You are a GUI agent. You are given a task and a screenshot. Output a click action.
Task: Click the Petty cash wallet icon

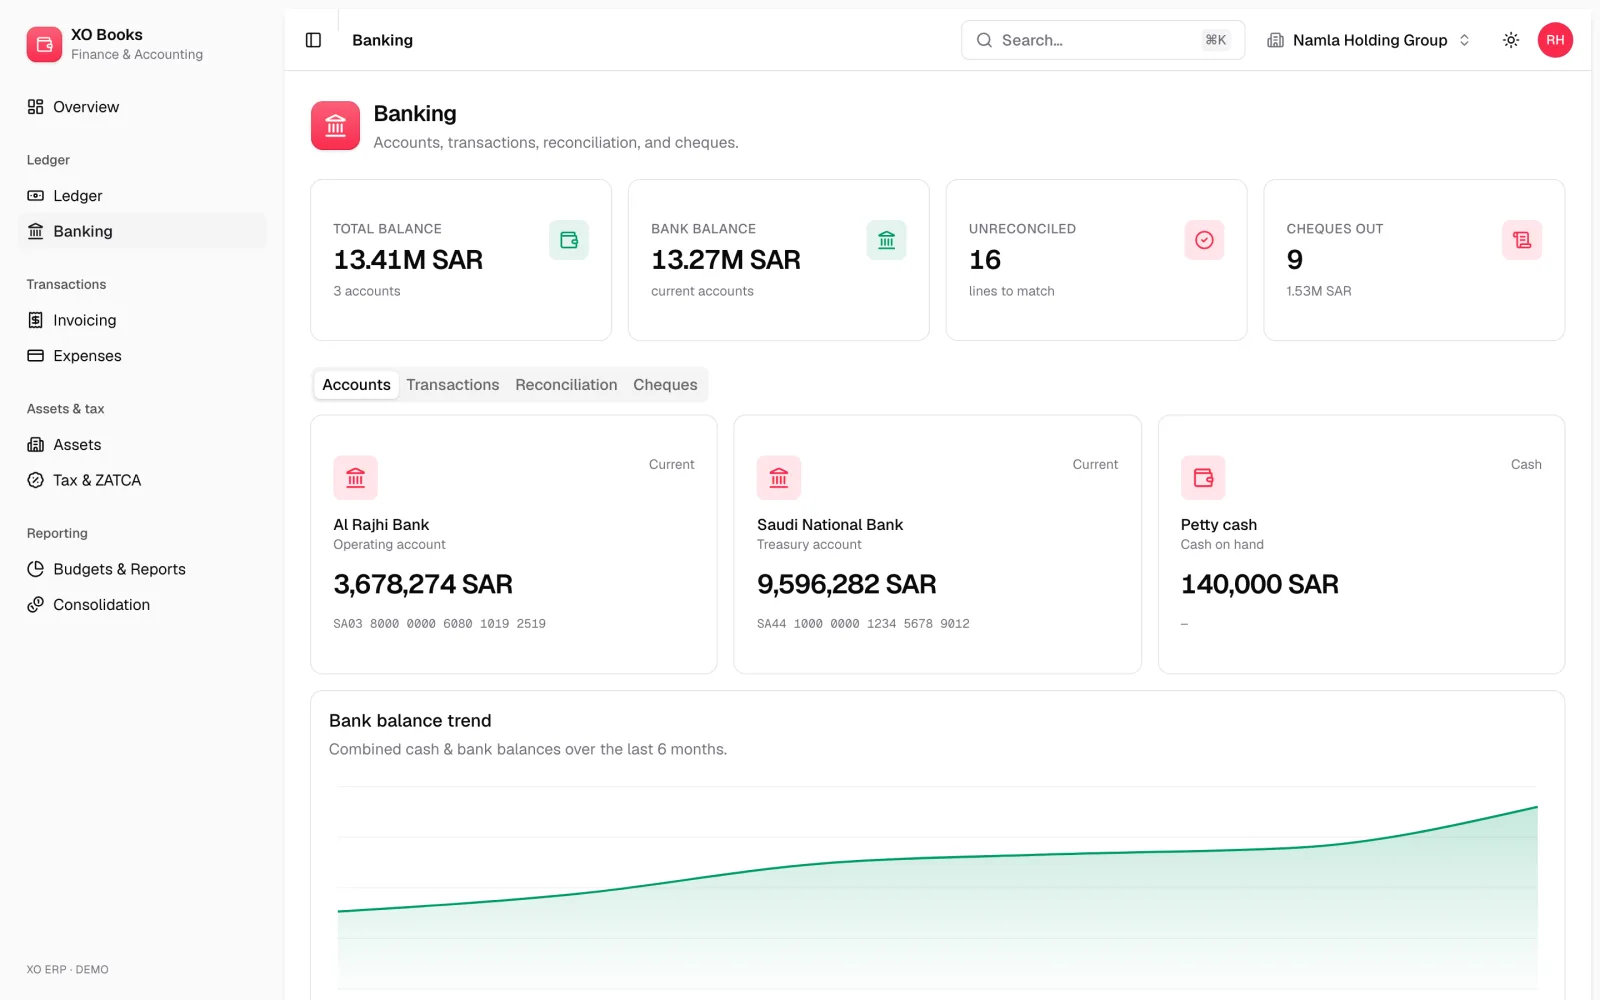(x=1203, y=478)
